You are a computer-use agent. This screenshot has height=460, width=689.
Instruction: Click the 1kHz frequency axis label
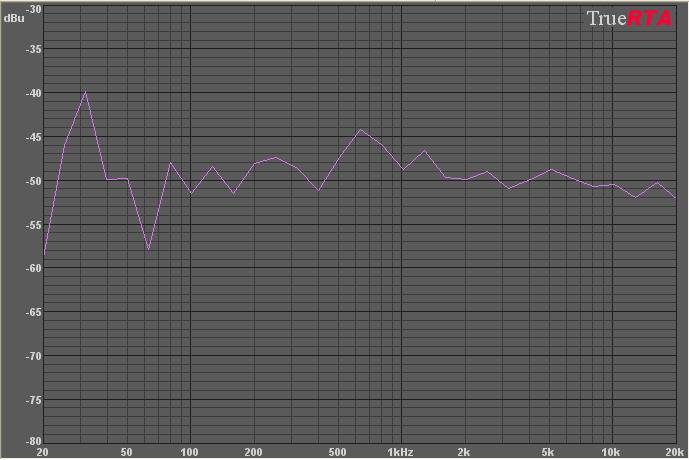(x=400, y=452)
